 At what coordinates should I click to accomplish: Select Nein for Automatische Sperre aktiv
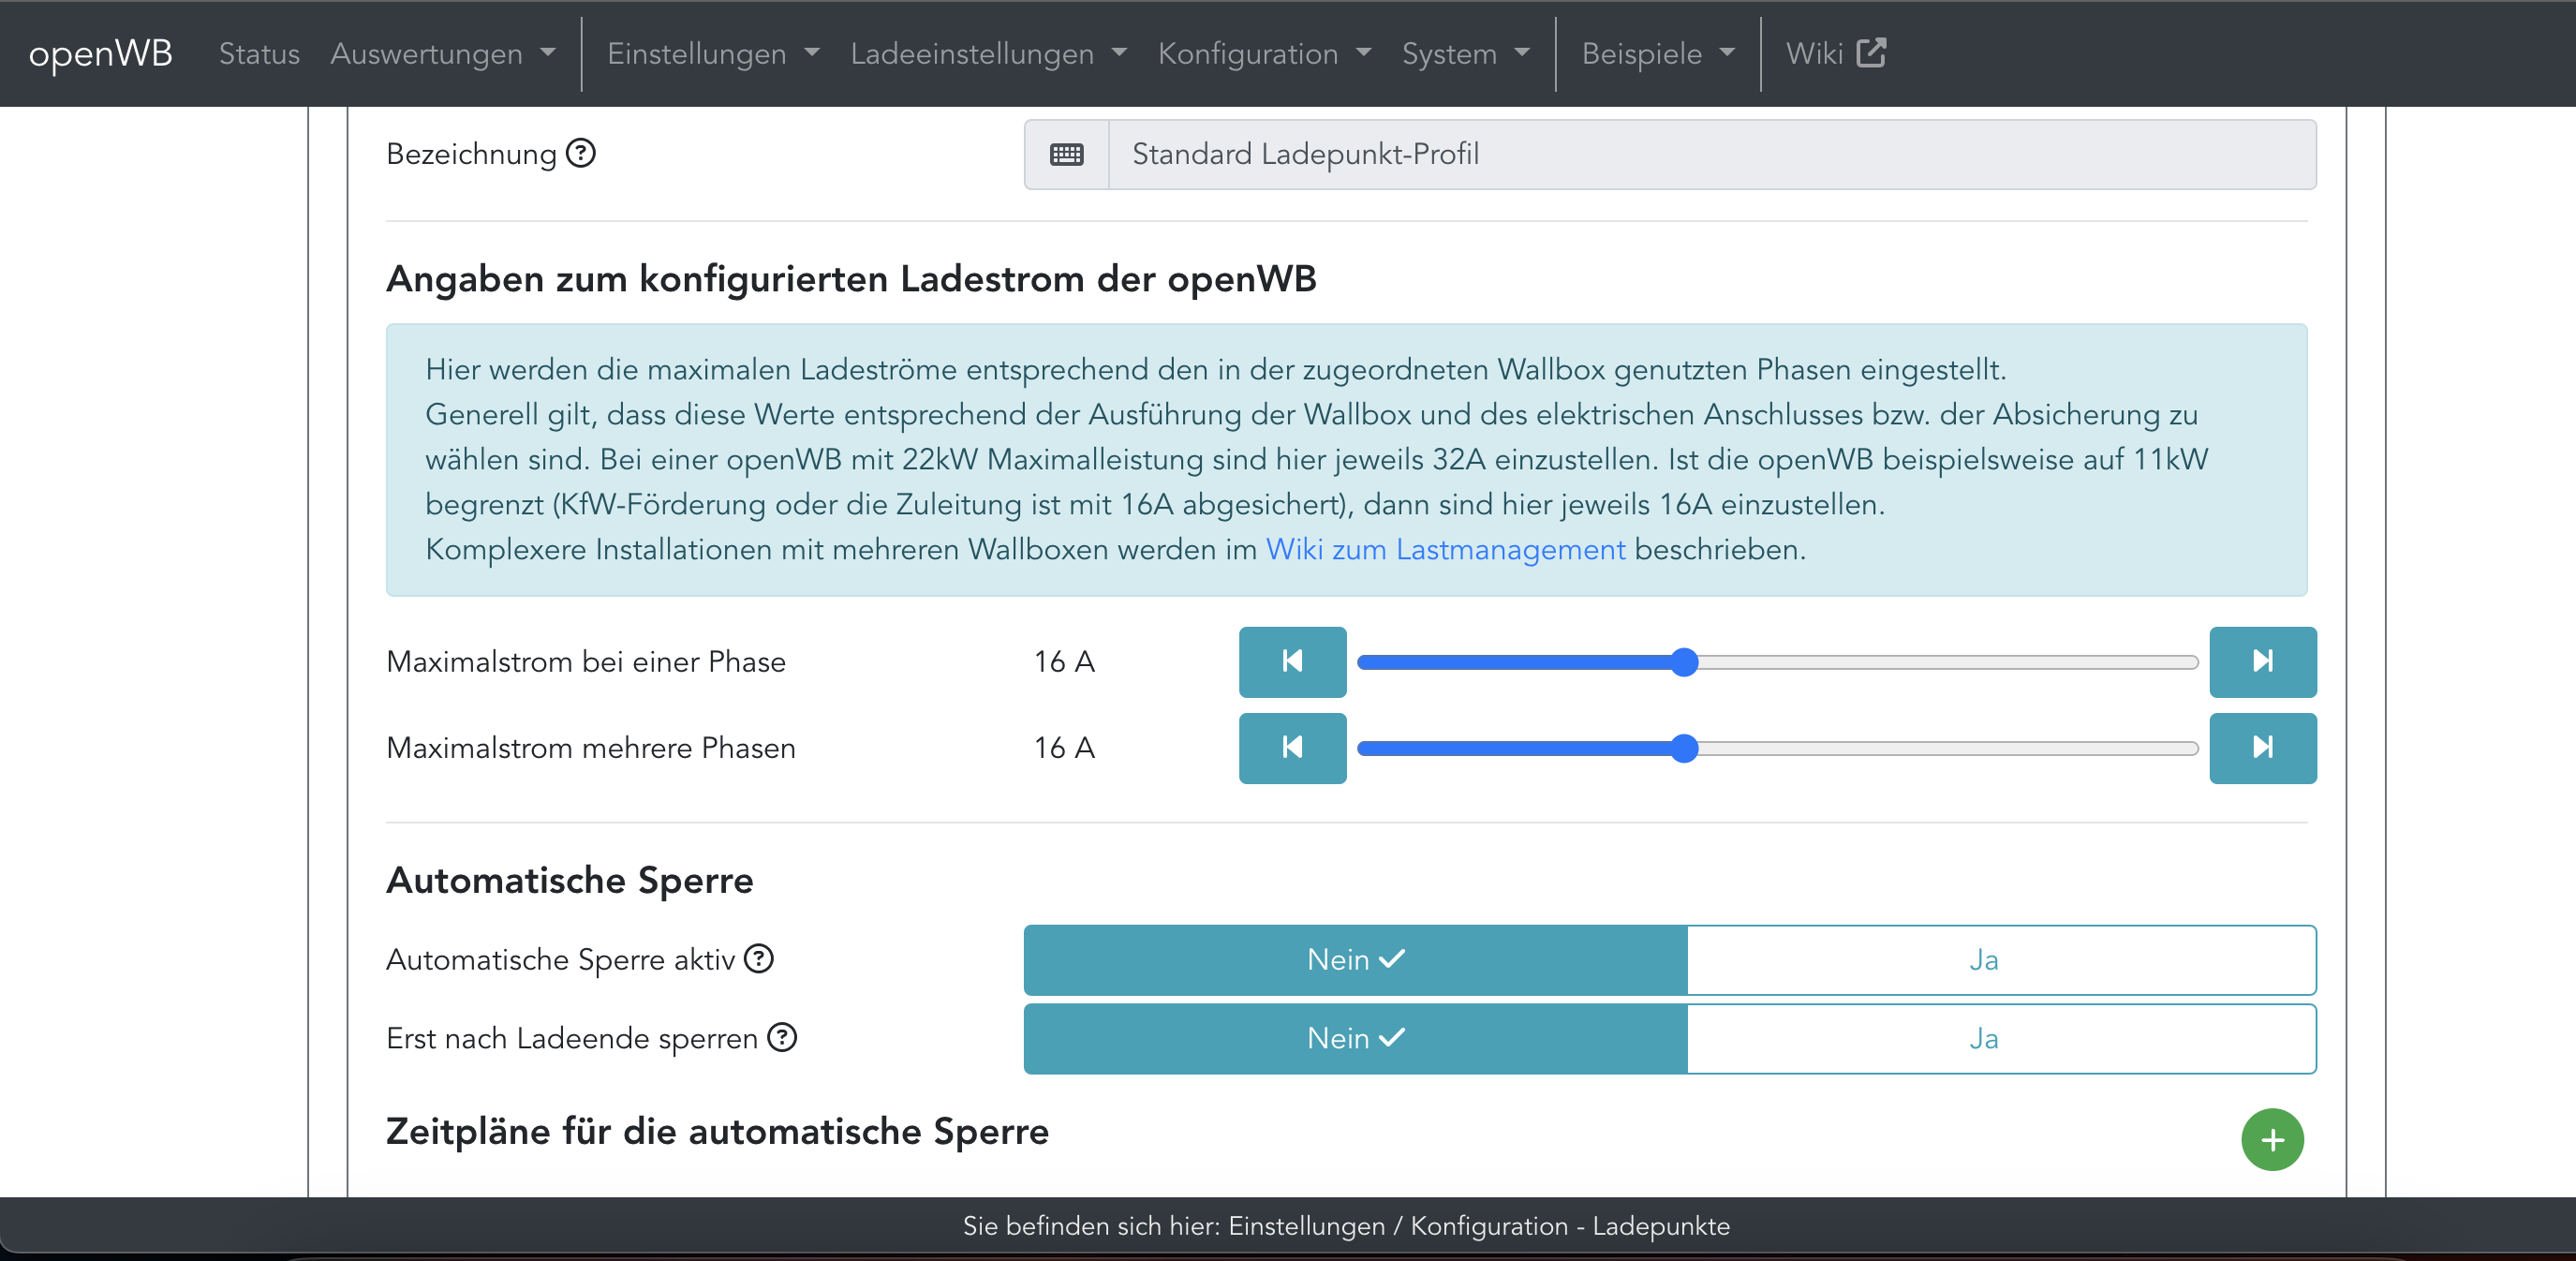[1355, 959]
